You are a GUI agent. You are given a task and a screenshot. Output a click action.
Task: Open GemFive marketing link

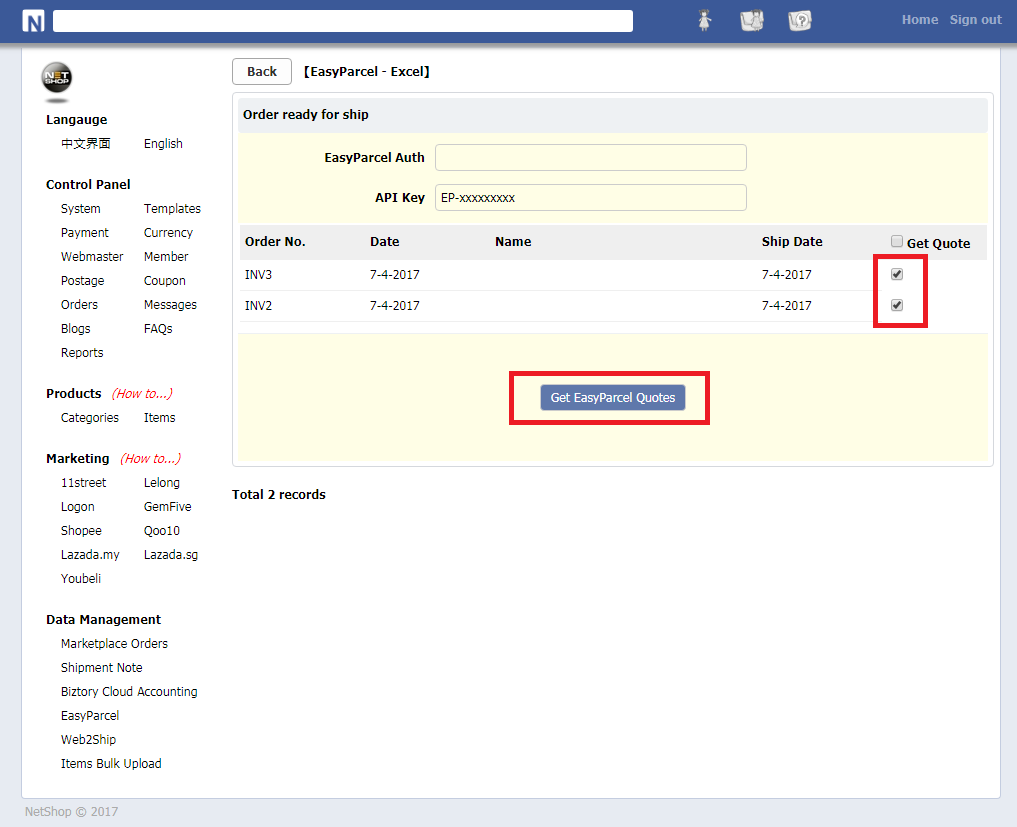click(167, 506)
